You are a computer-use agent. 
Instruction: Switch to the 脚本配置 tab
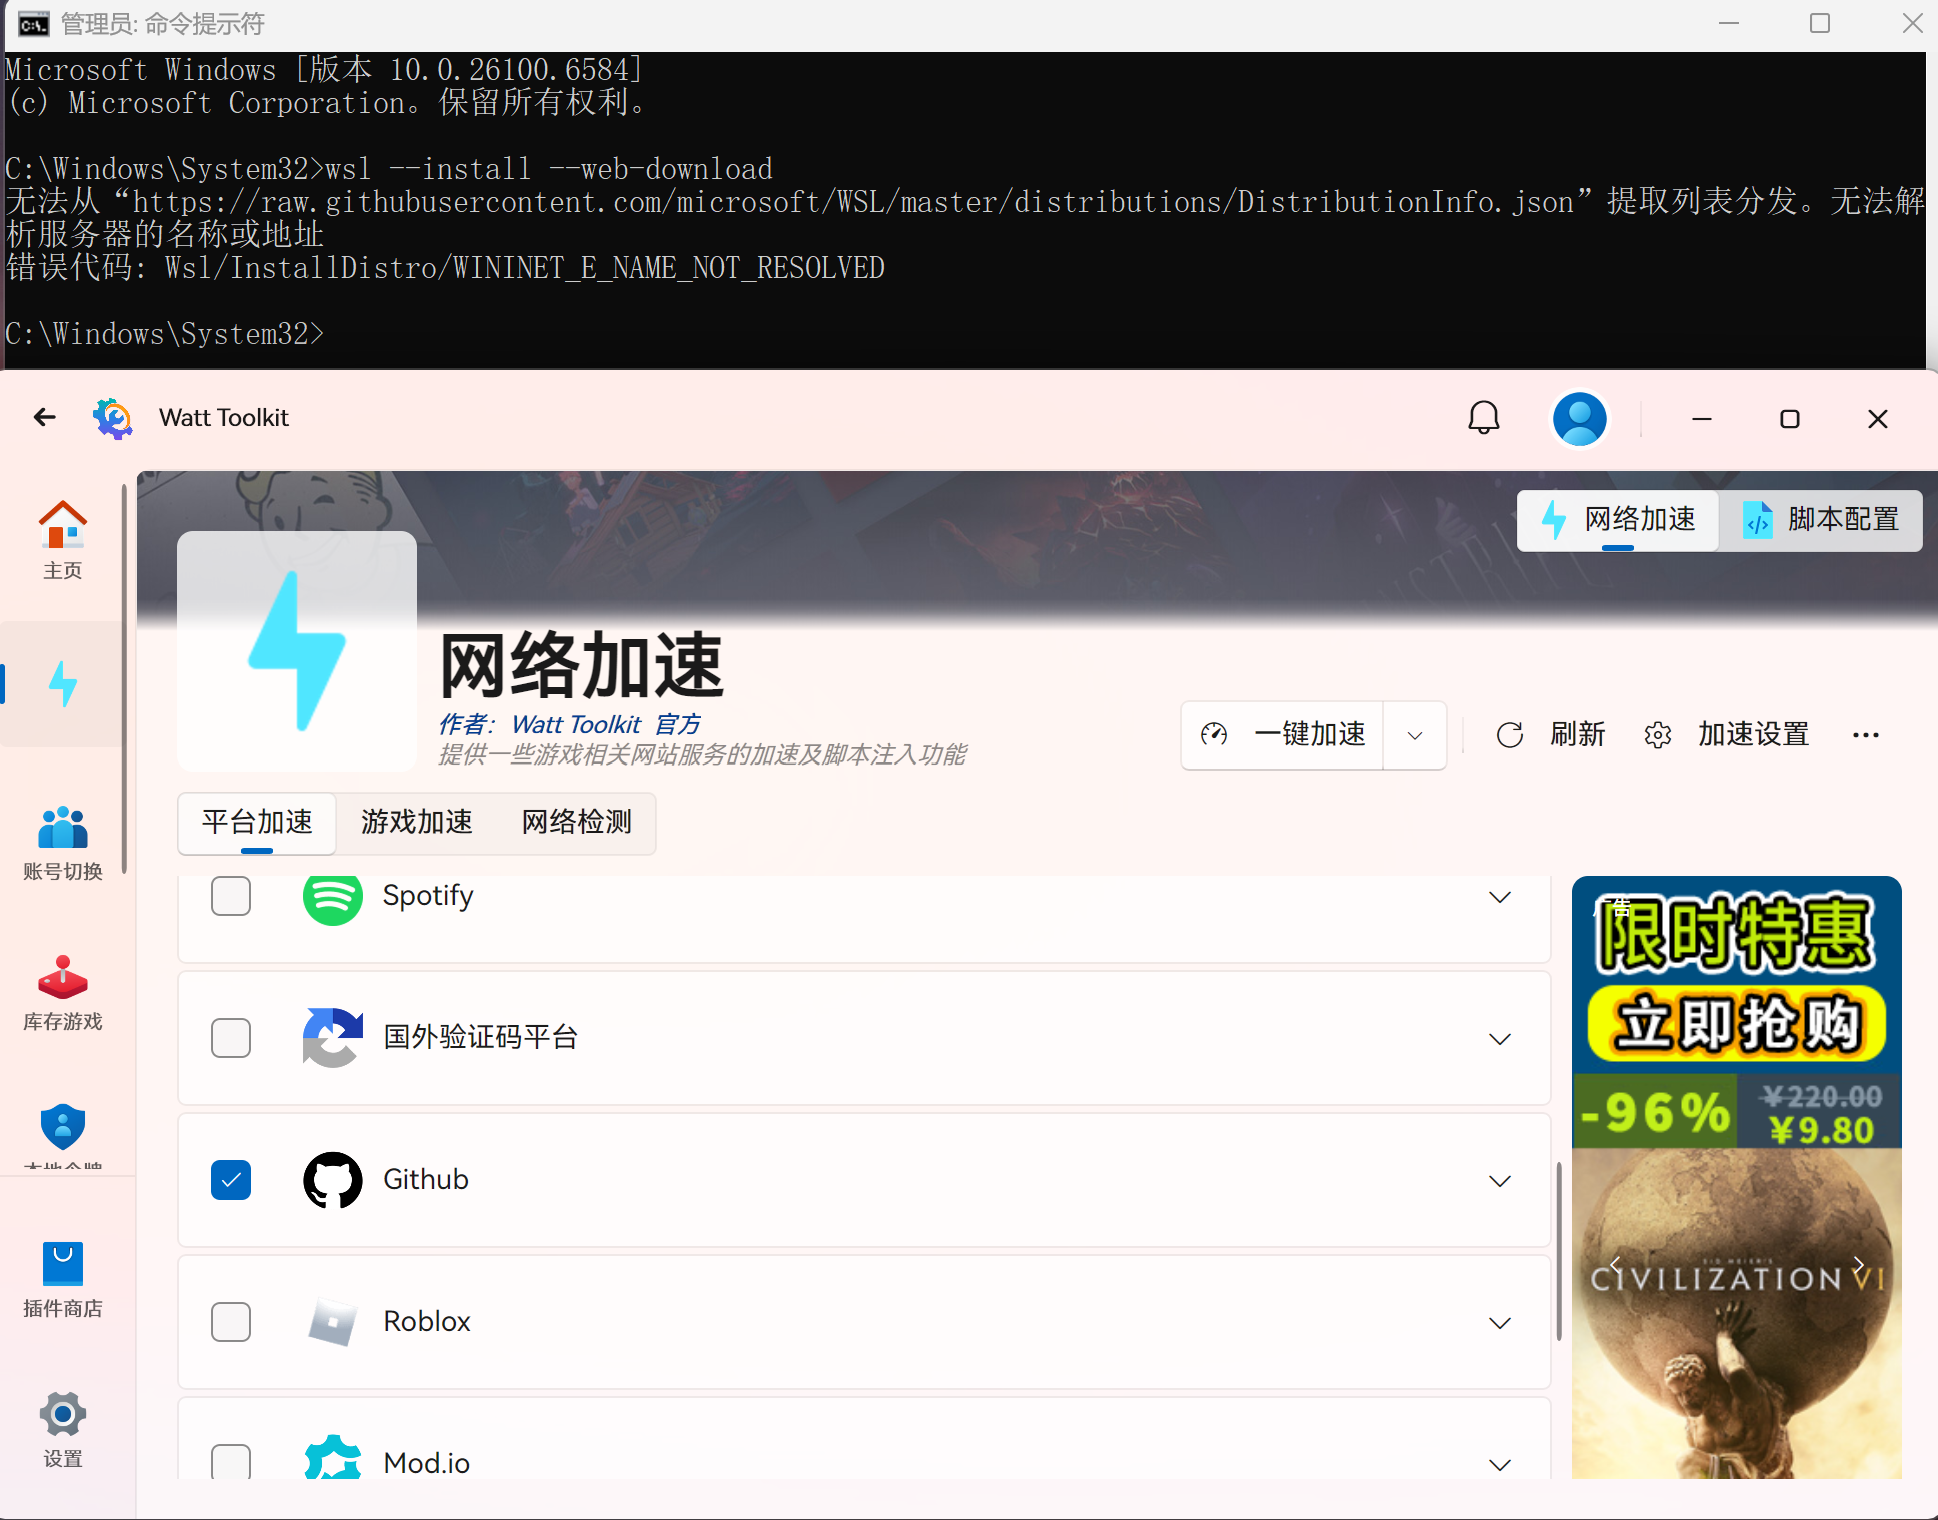click(1821, 520)
